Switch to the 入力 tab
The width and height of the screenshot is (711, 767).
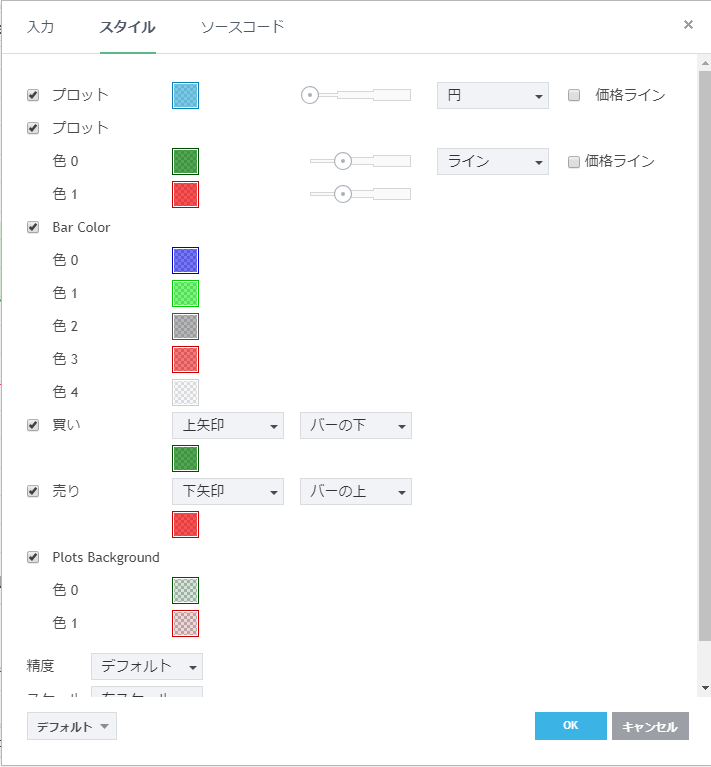[x=41, y=27]
